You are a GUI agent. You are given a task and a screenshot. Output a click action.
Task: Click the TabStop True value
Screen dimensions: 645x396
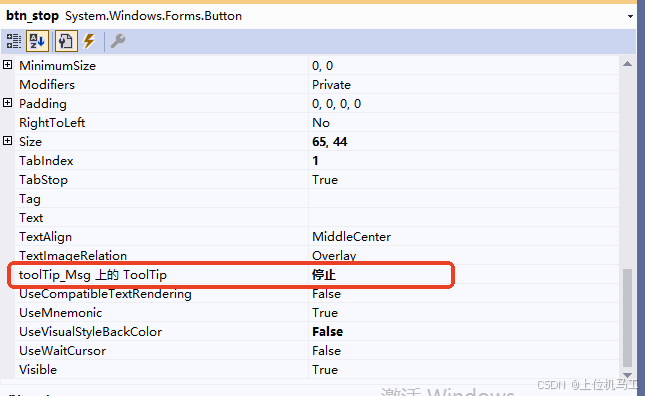(325, 180)
